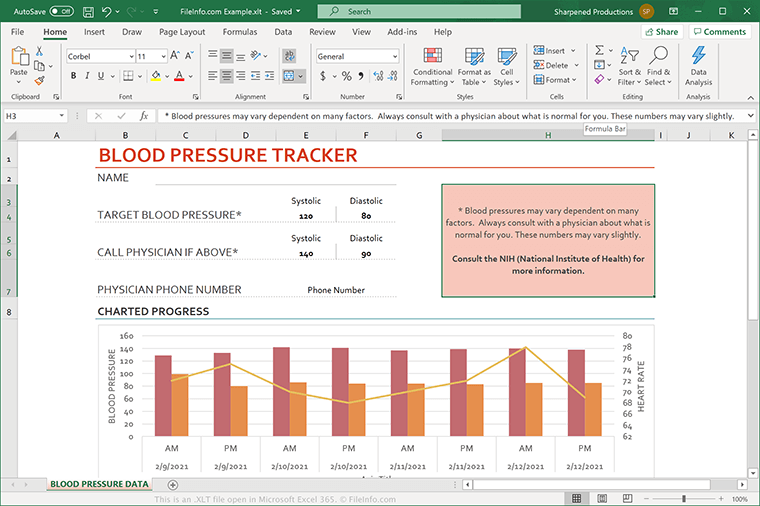Open Data Analysis lightning icon
This screenshot has height=506, width=760.
click(x=698, y=55)
